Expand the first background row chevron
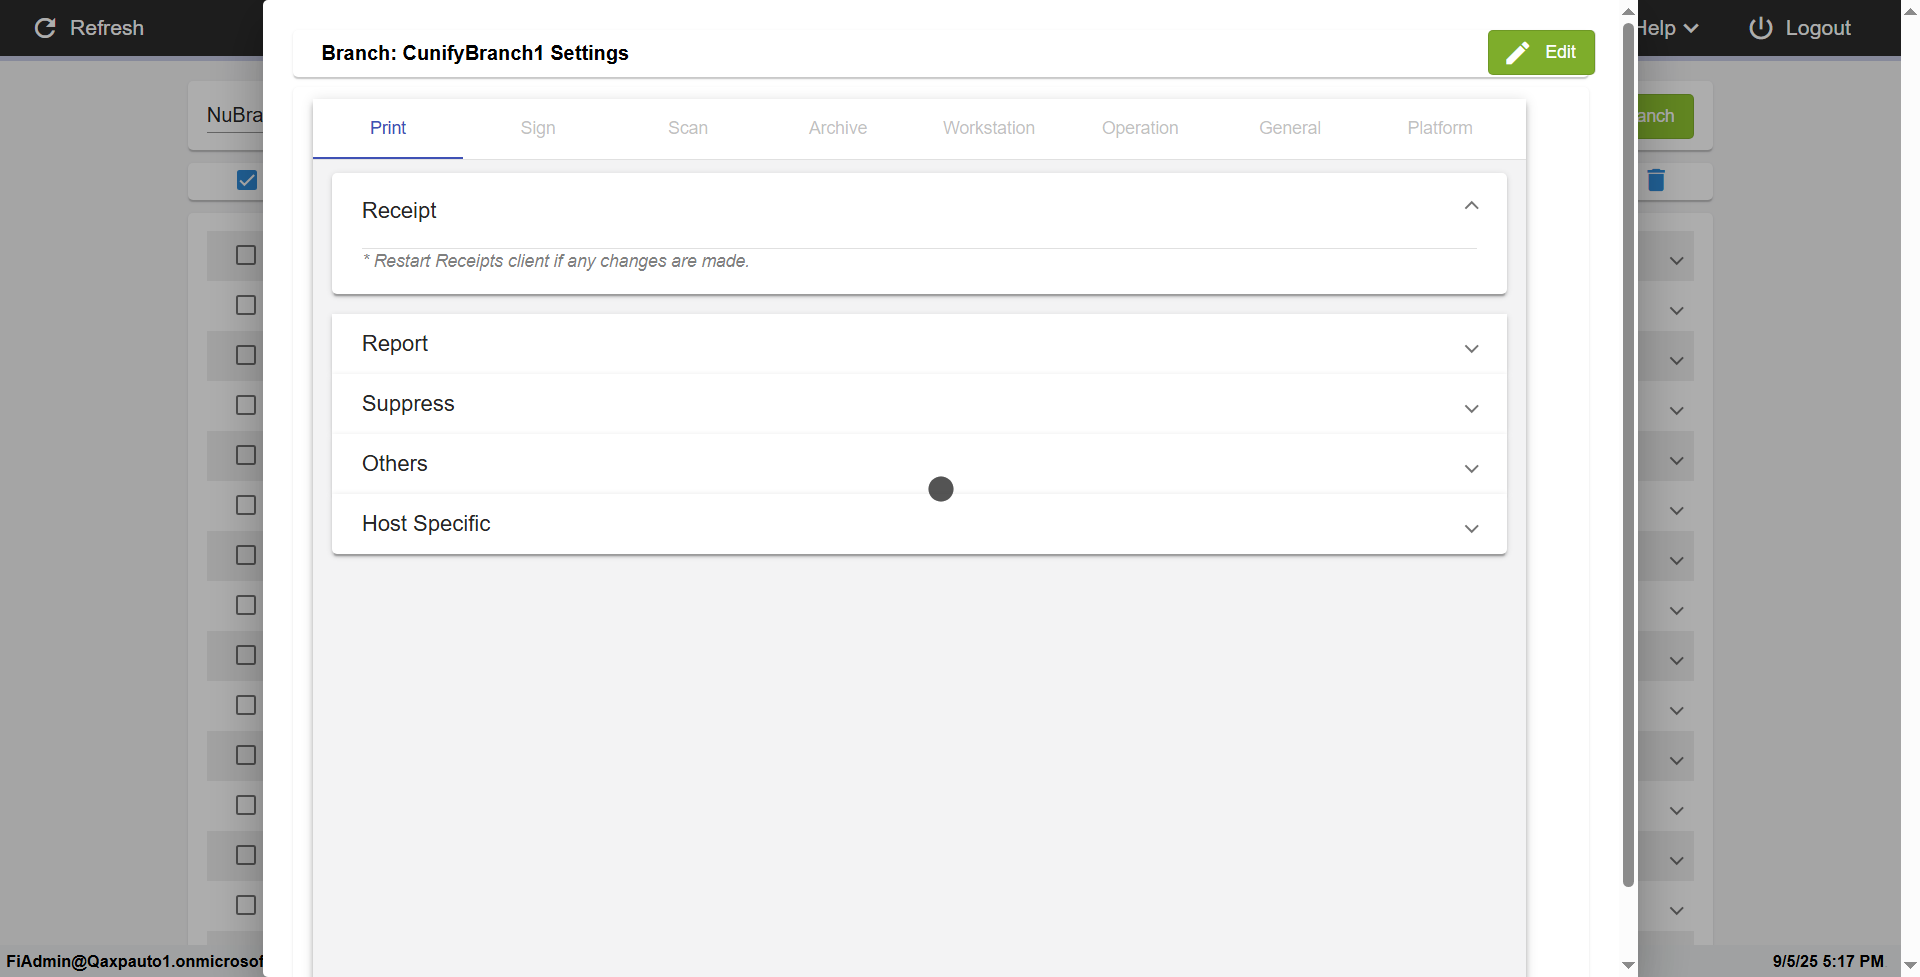Image resolution: width=1920 pixels, height=977 pixels. (1677, 261)
